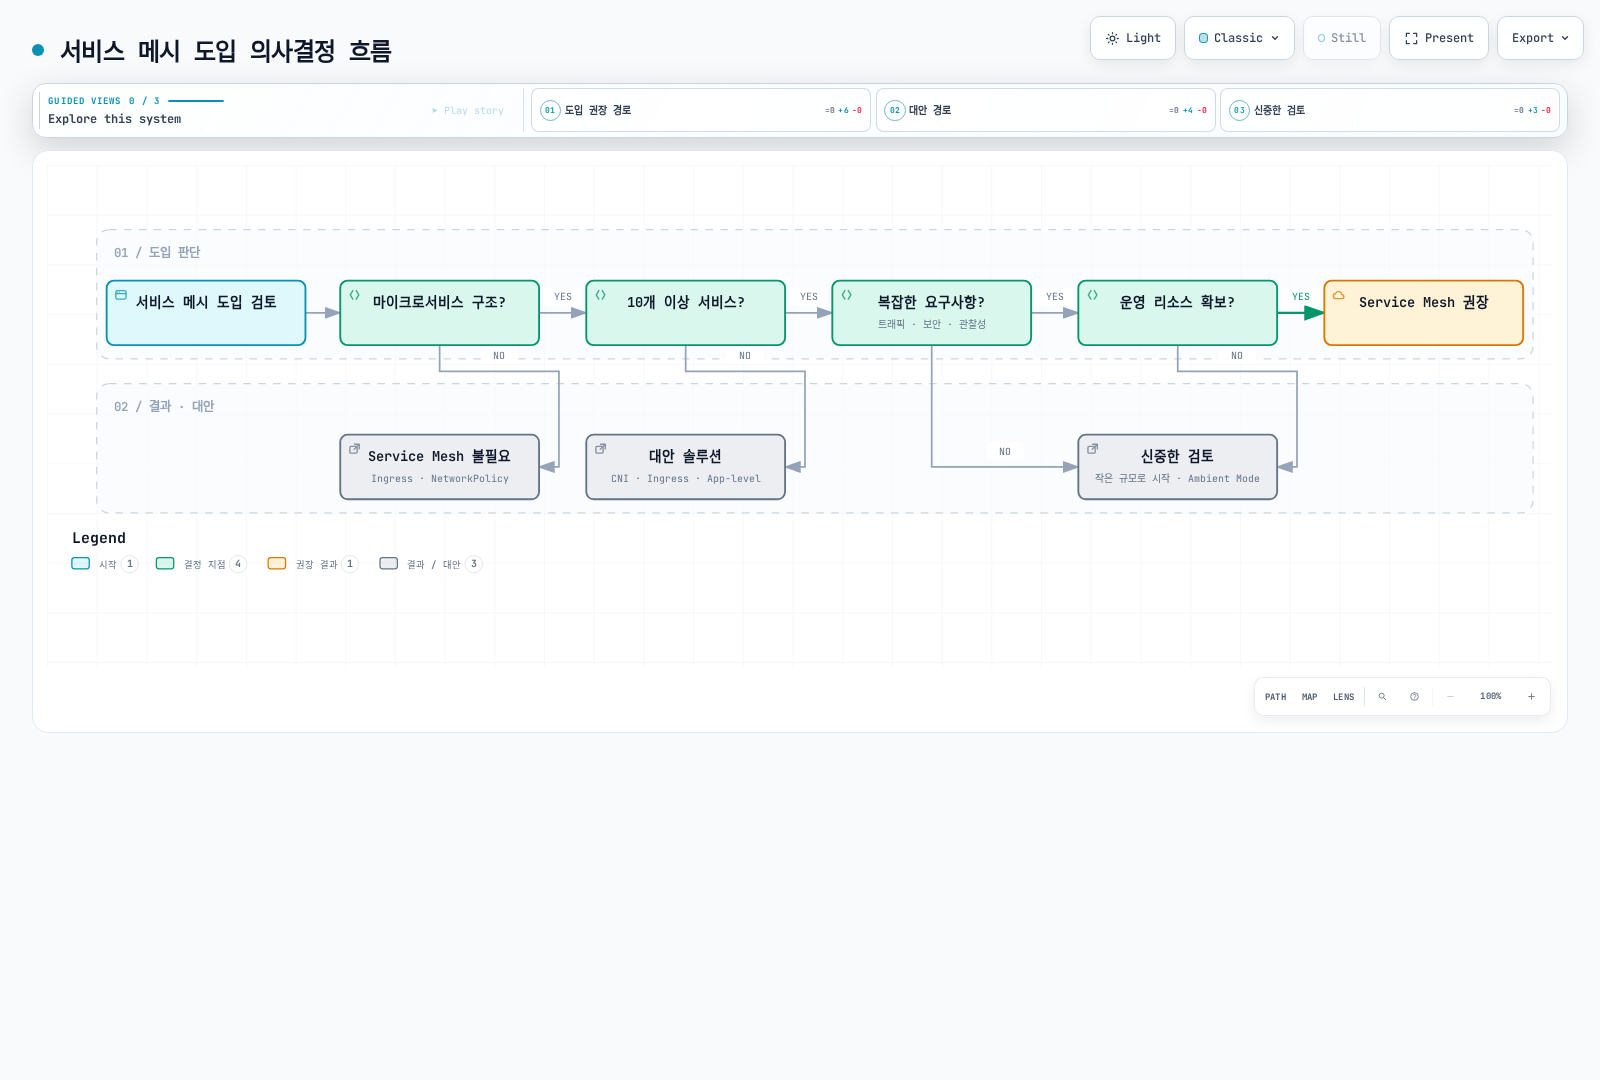The width and height of the screenshot is (1600, 1080).
Task: Toggle the Still animation button
Action: (1341, 38)
